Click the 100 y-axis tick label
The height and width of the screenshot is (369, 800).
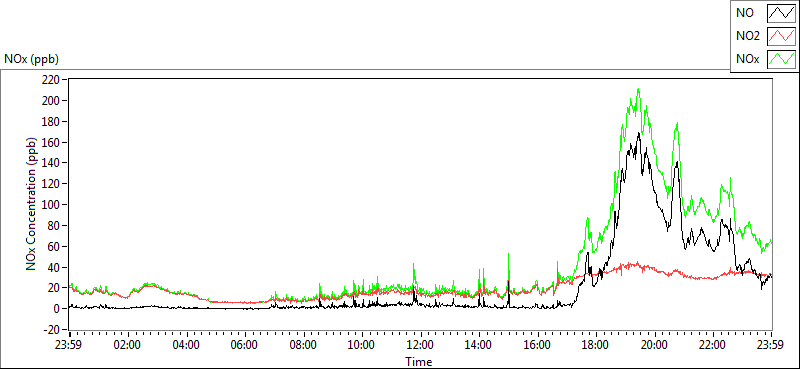52,205
